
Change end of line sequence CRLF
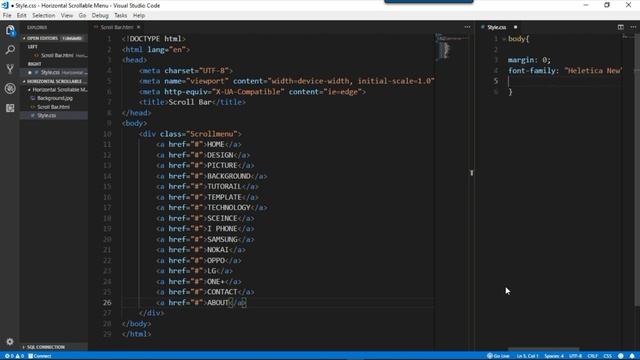[593, 356]
